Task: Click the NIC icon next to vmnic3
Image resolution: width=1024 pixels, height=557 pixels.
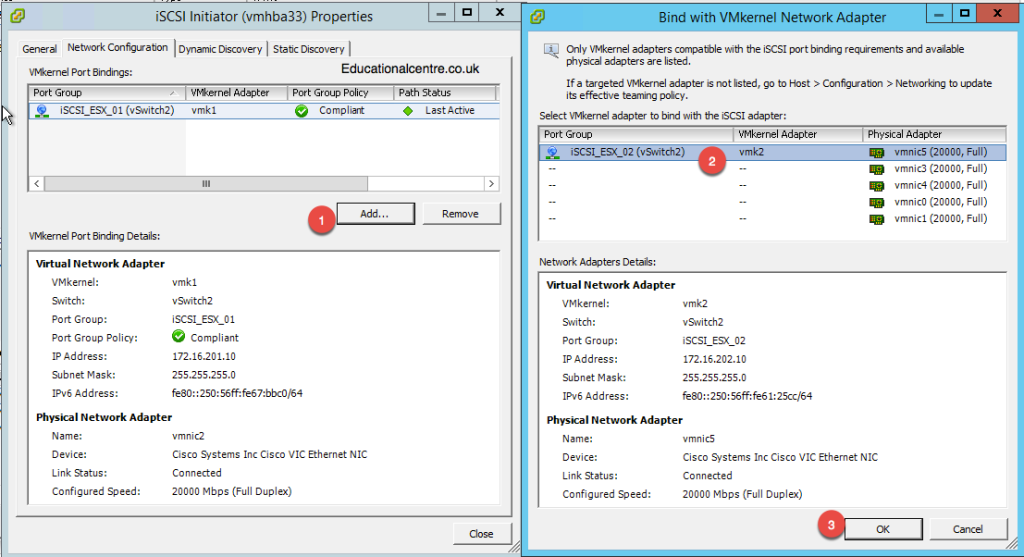Action: (x=876, y=169)
